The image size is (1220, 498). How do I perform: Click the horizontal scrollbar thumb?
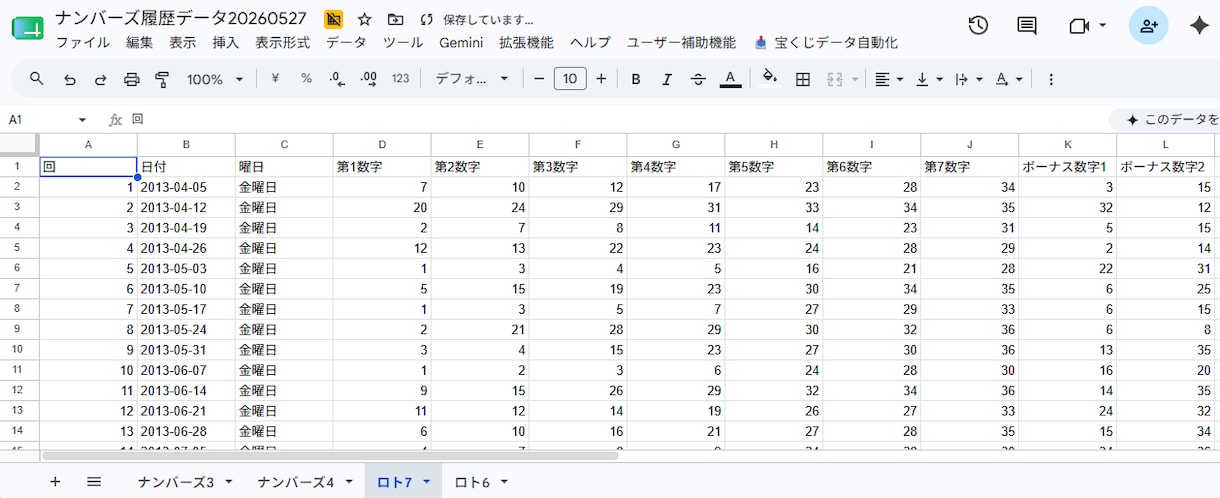coord(329,455)
